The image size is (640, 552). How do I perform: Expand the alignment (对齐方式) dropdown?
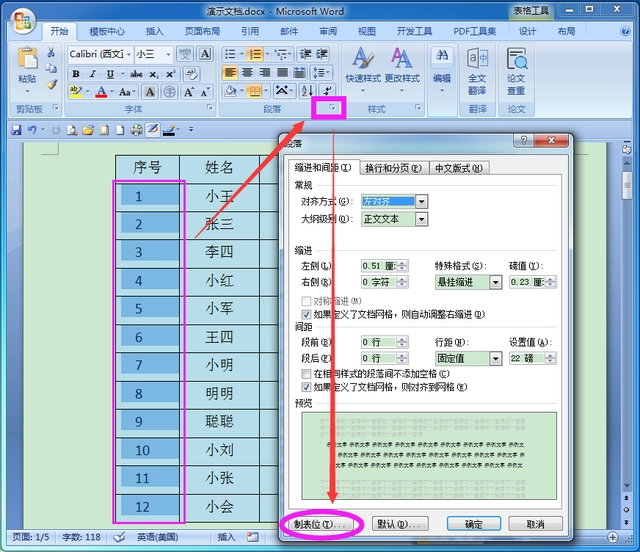click(x=421, y=201)
